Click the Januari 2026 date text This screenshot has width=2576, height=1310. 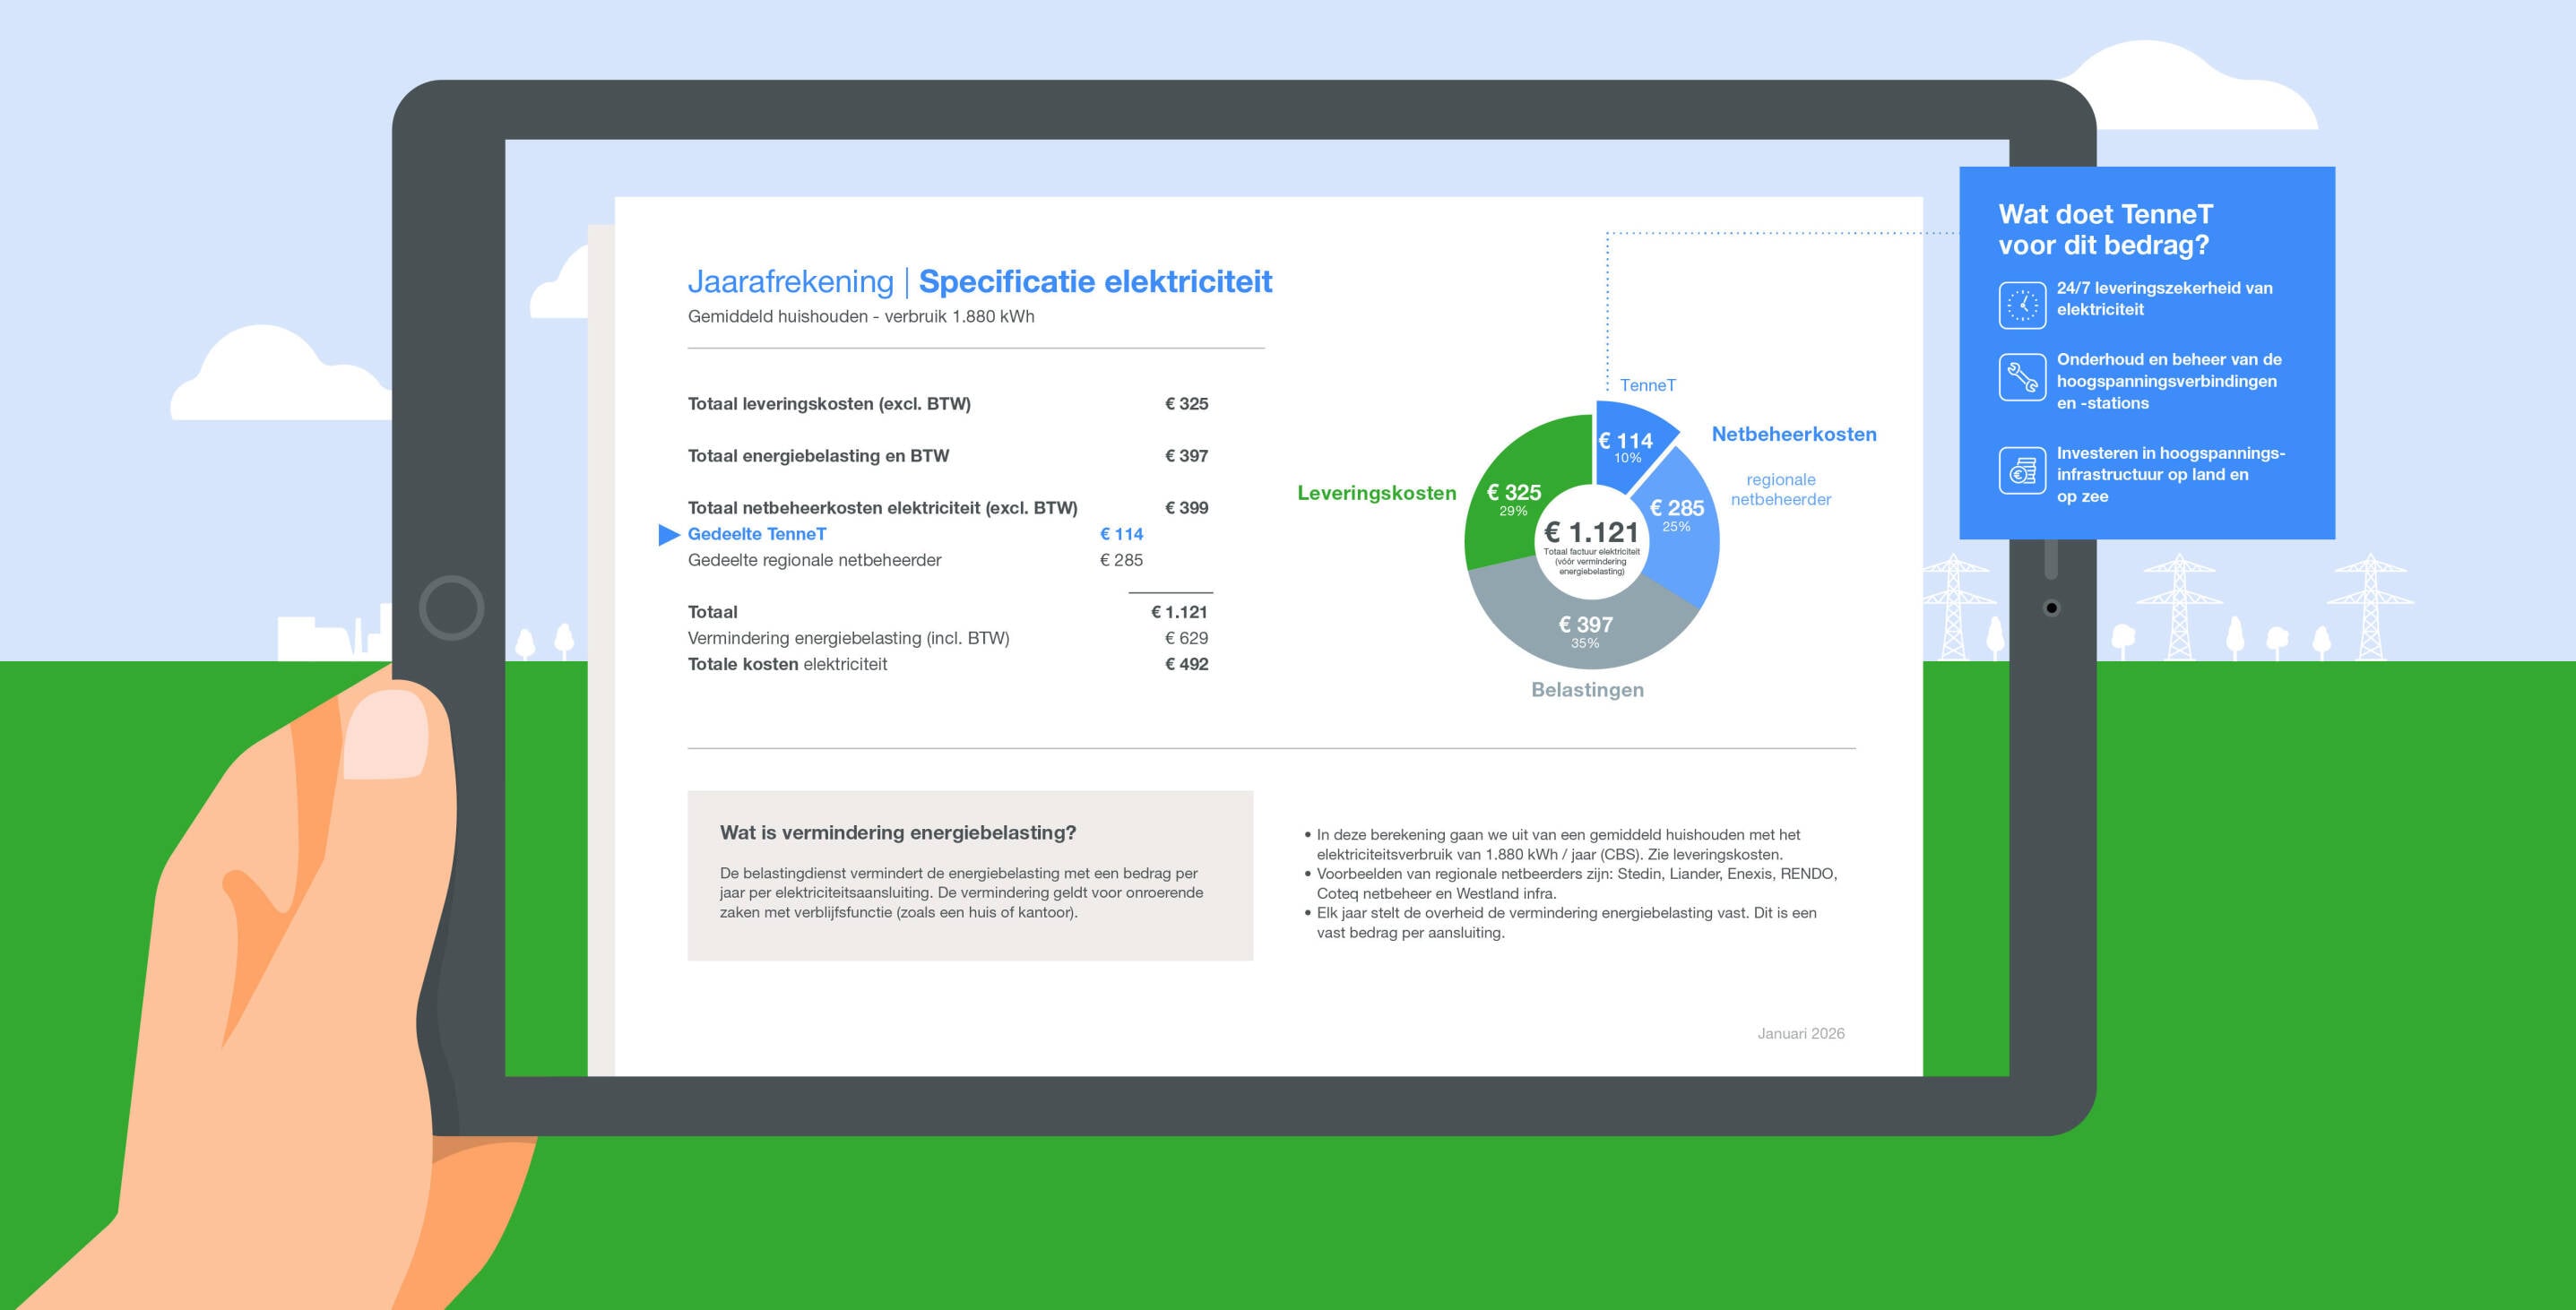point(1800,1033)
